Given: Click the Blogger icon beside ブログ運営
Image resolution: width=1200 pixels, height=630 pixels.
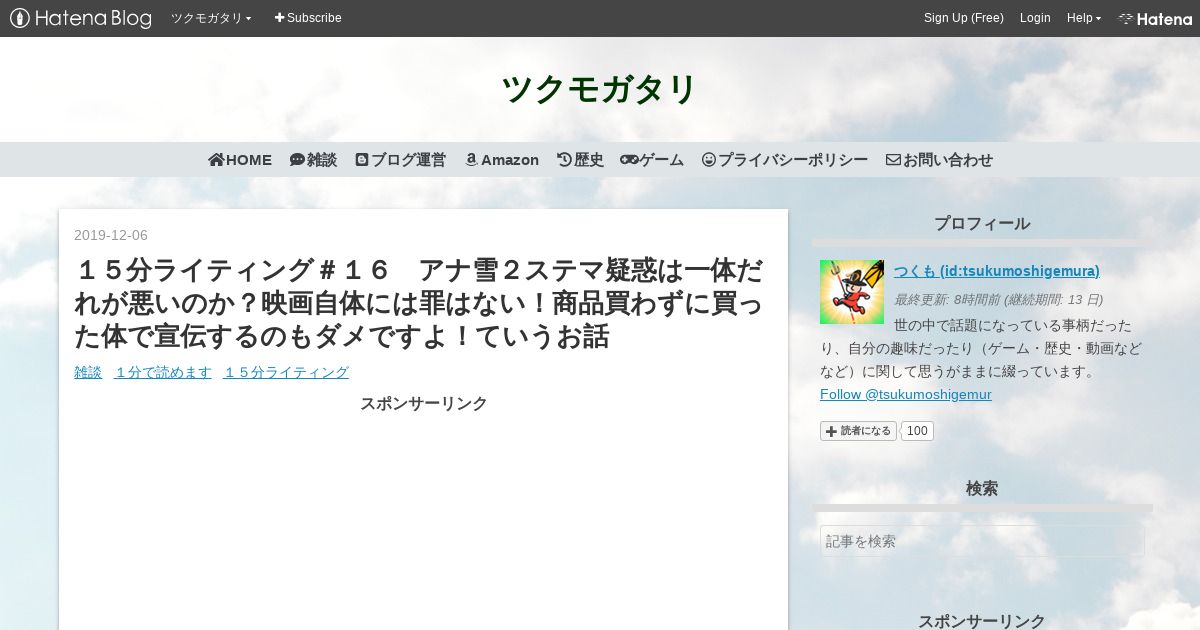Looking at the screenshot, I should [x=362, y=160].
